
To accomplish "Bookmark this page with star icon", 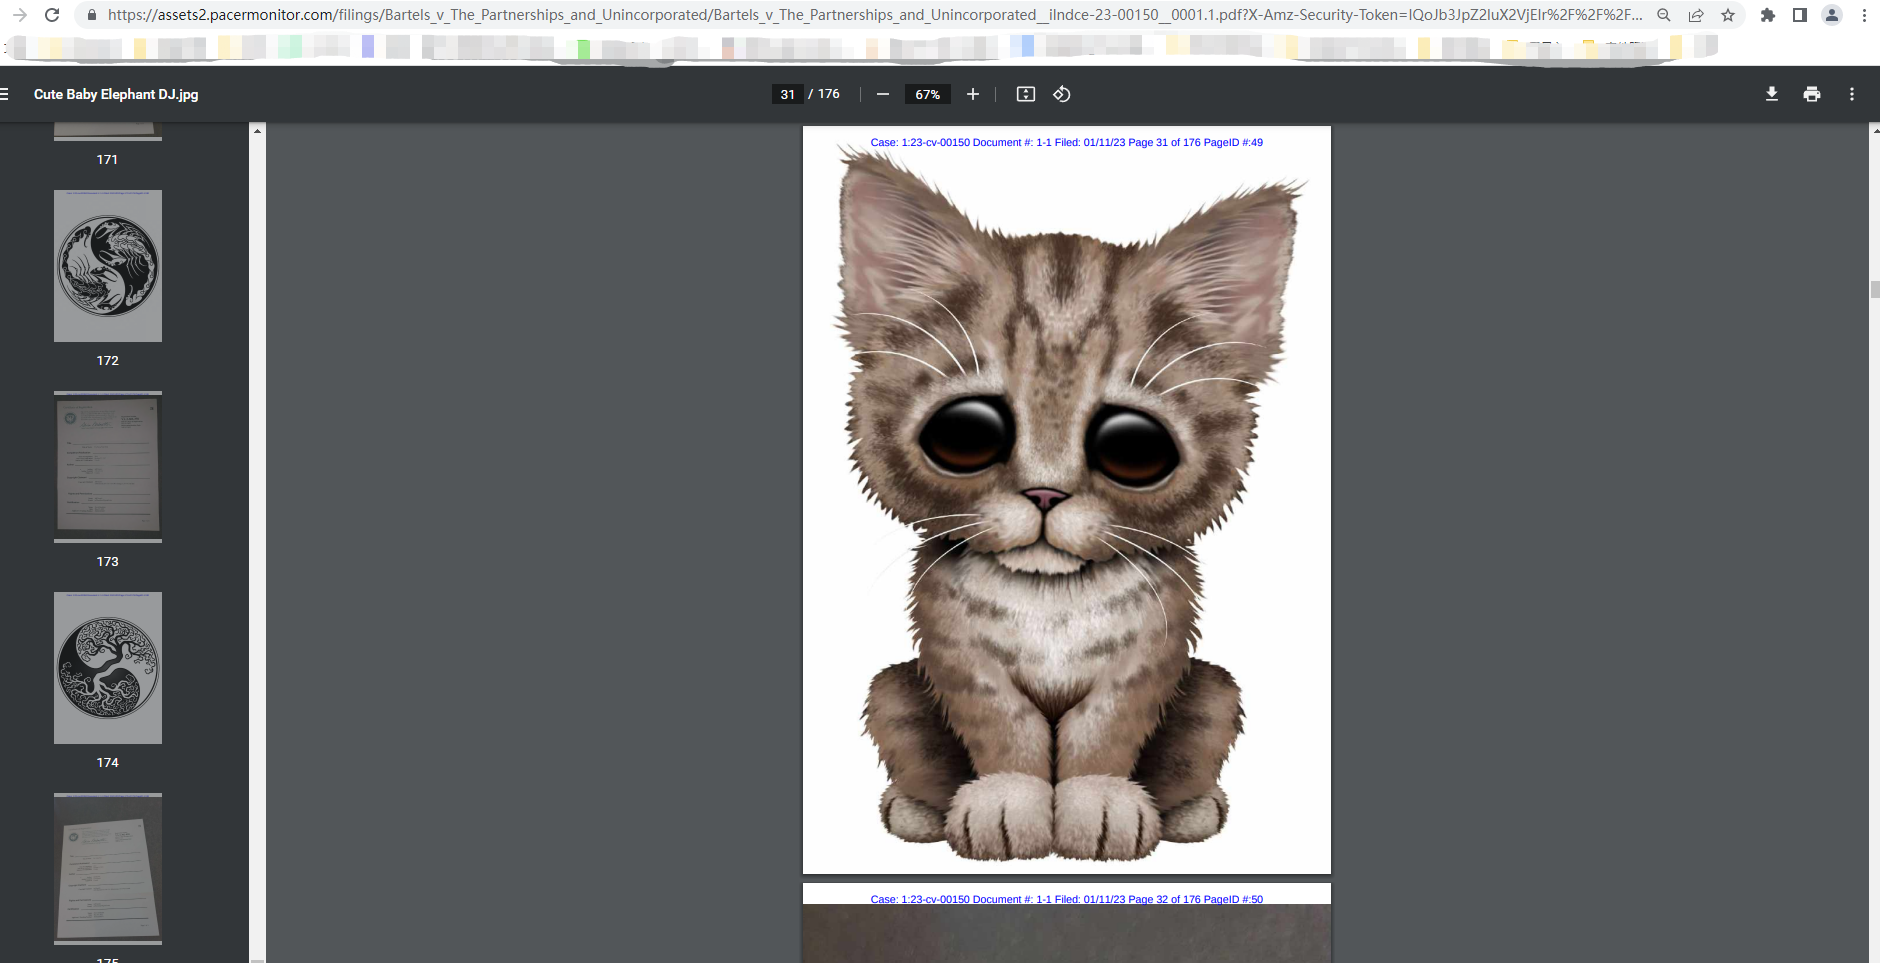I will click(x=1727, y=15).
